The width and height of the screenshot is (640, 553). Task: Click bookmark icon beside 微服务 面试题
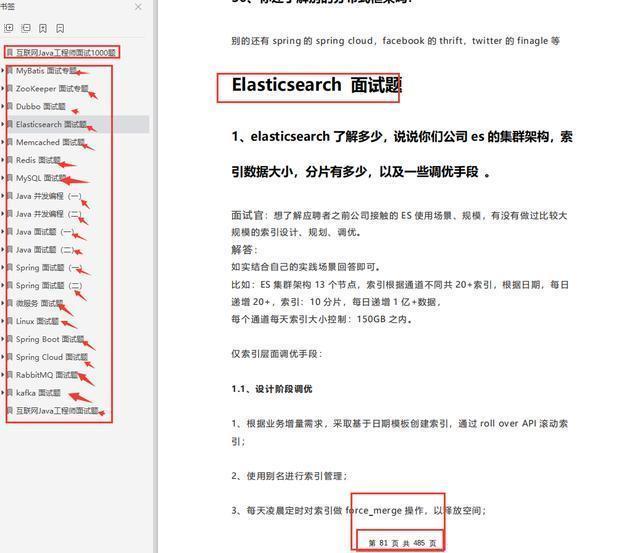(x=10, y=303)
